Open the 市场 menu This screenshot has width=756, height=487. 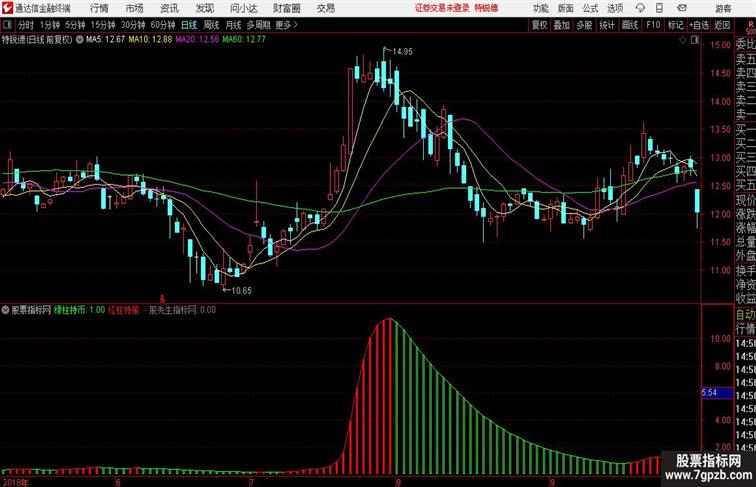pyautogui.click(x=135, y=8)
